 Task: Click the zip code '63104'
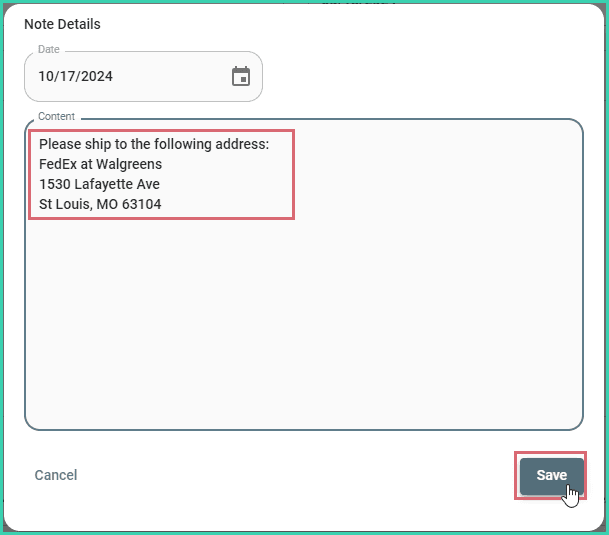pyautogui.click(x=142, y=204)
